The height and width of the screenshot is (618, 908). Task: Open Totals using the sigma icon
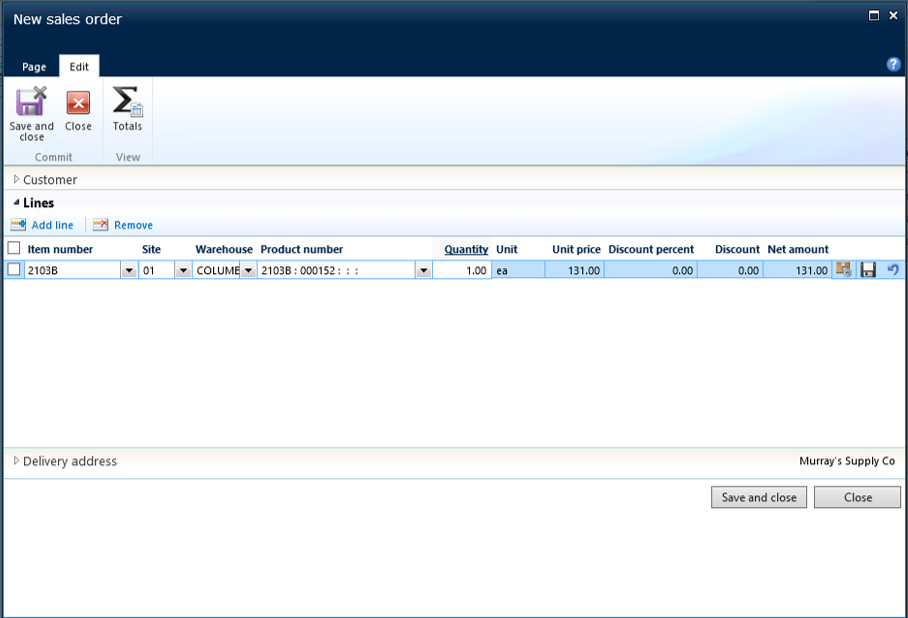pyautogui.click(x=127, y=103)
